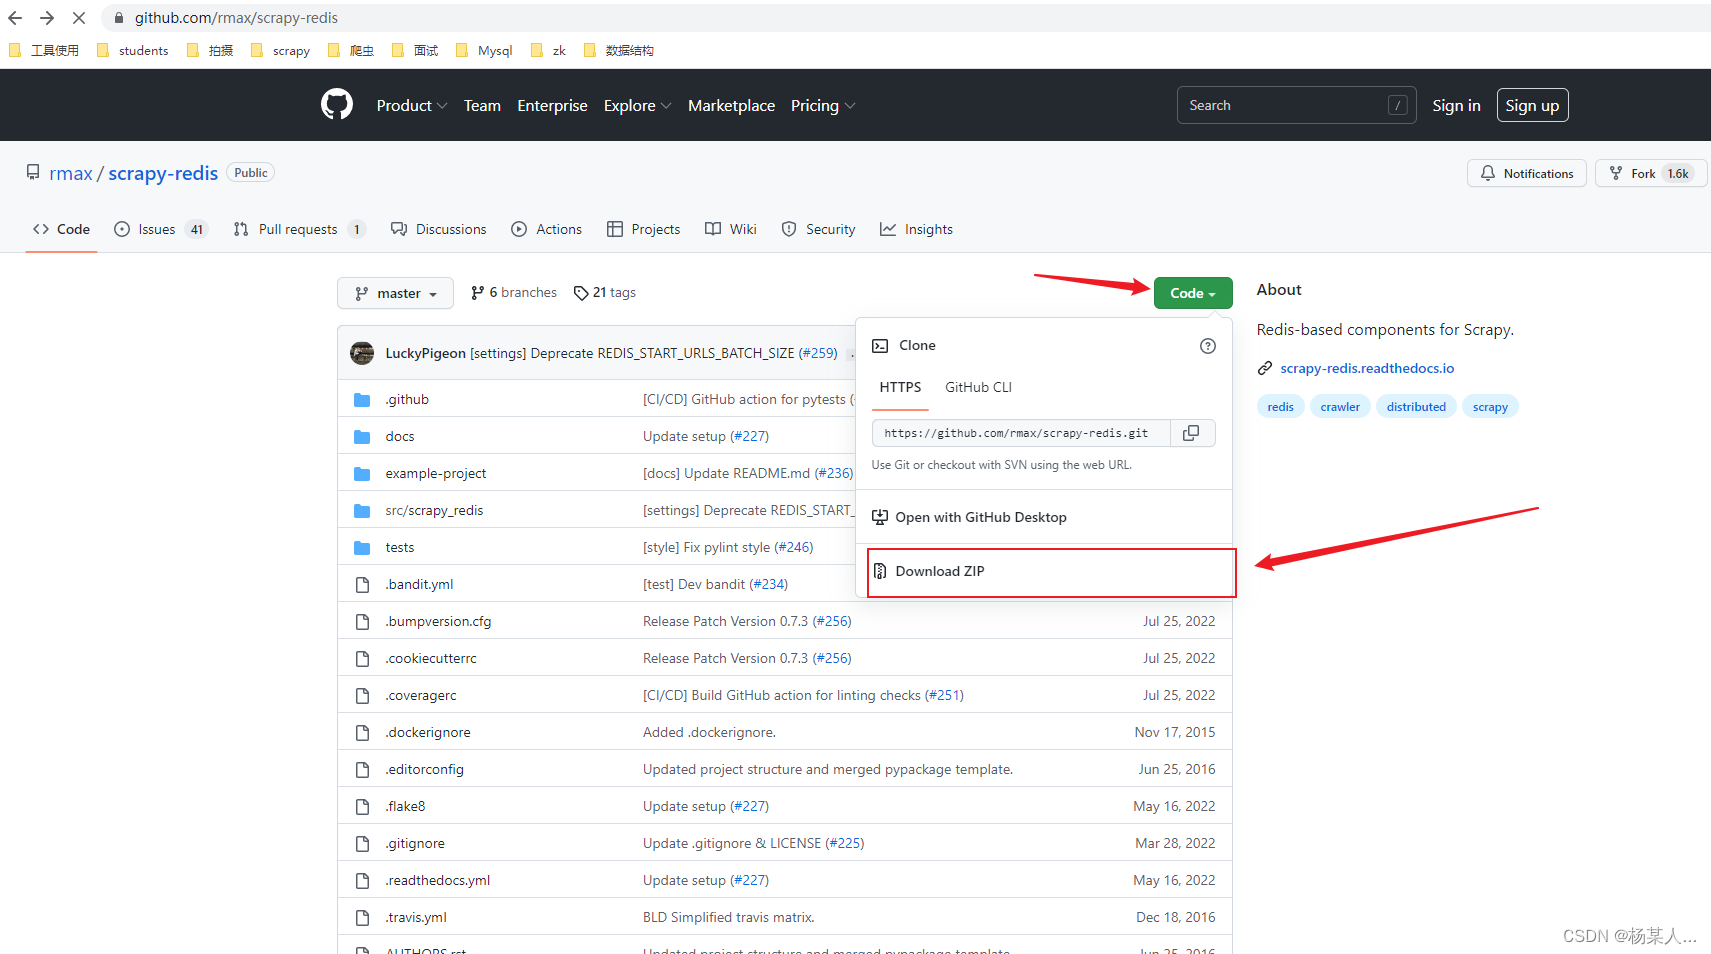Screen dimensions: 1711x954
Task: Open the Issues tab
Action: point(160,229)
